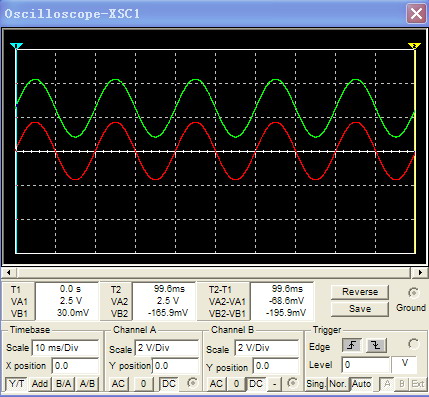Select Channel B coupling radio indicator
The height and width of the screenshot is (397, 429).
coord(292,383)
